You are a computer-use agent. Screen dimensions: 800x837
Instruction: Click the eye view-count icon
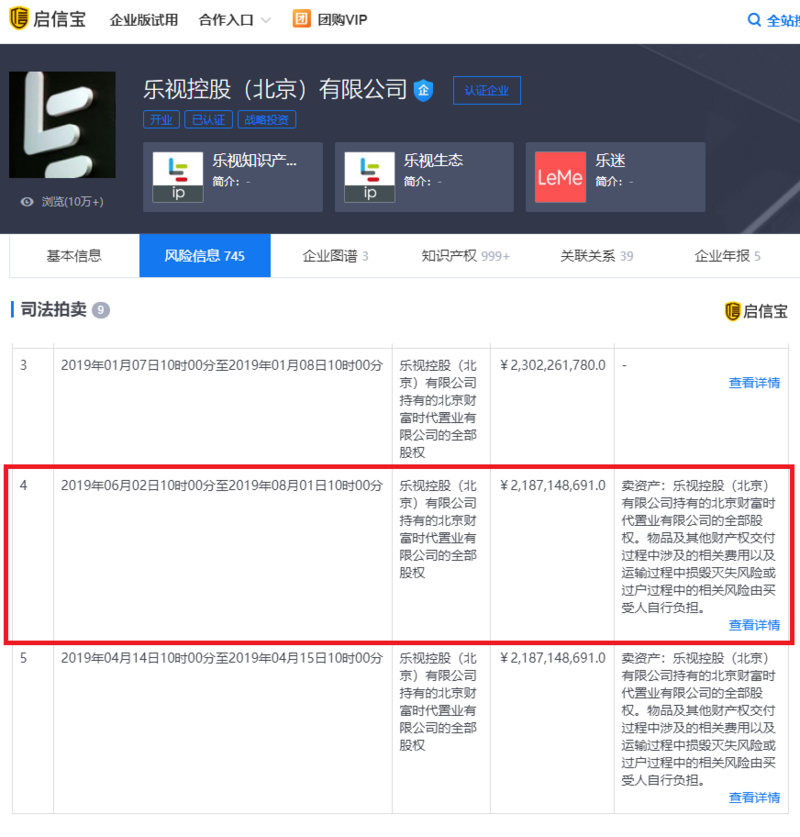point(27,201)
